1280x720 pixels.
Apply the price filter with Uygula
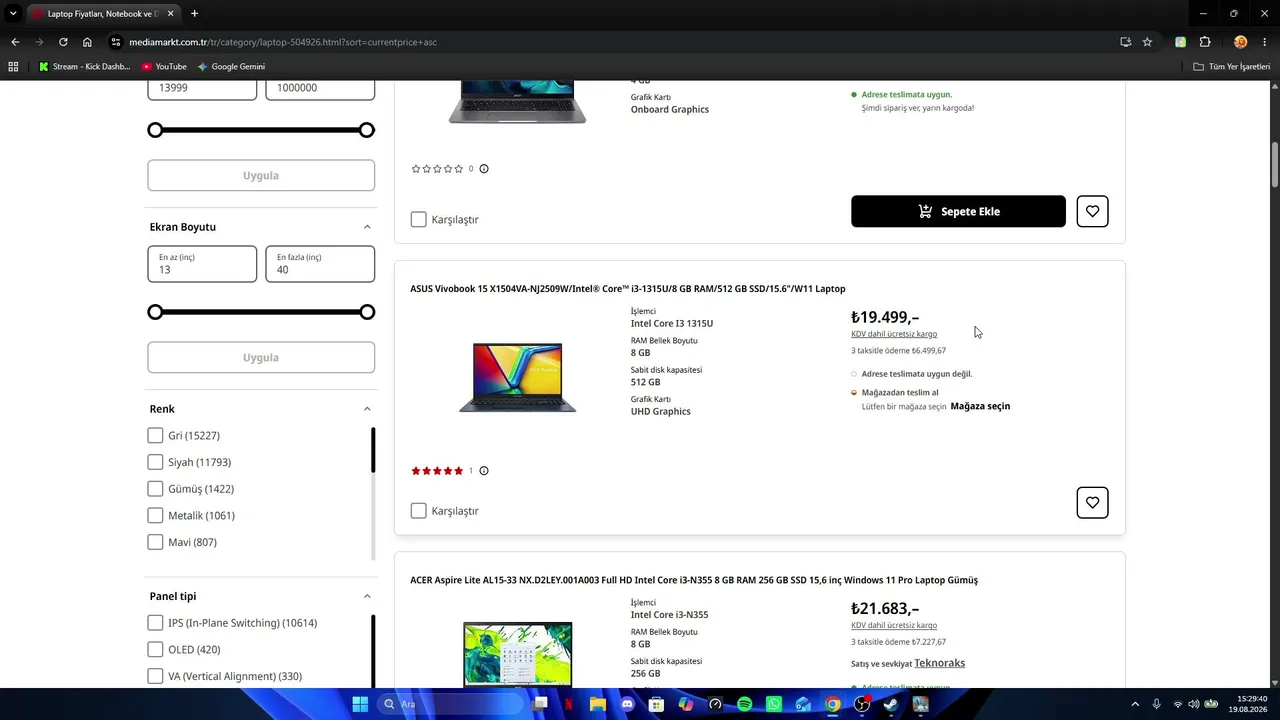coord(261,175)
